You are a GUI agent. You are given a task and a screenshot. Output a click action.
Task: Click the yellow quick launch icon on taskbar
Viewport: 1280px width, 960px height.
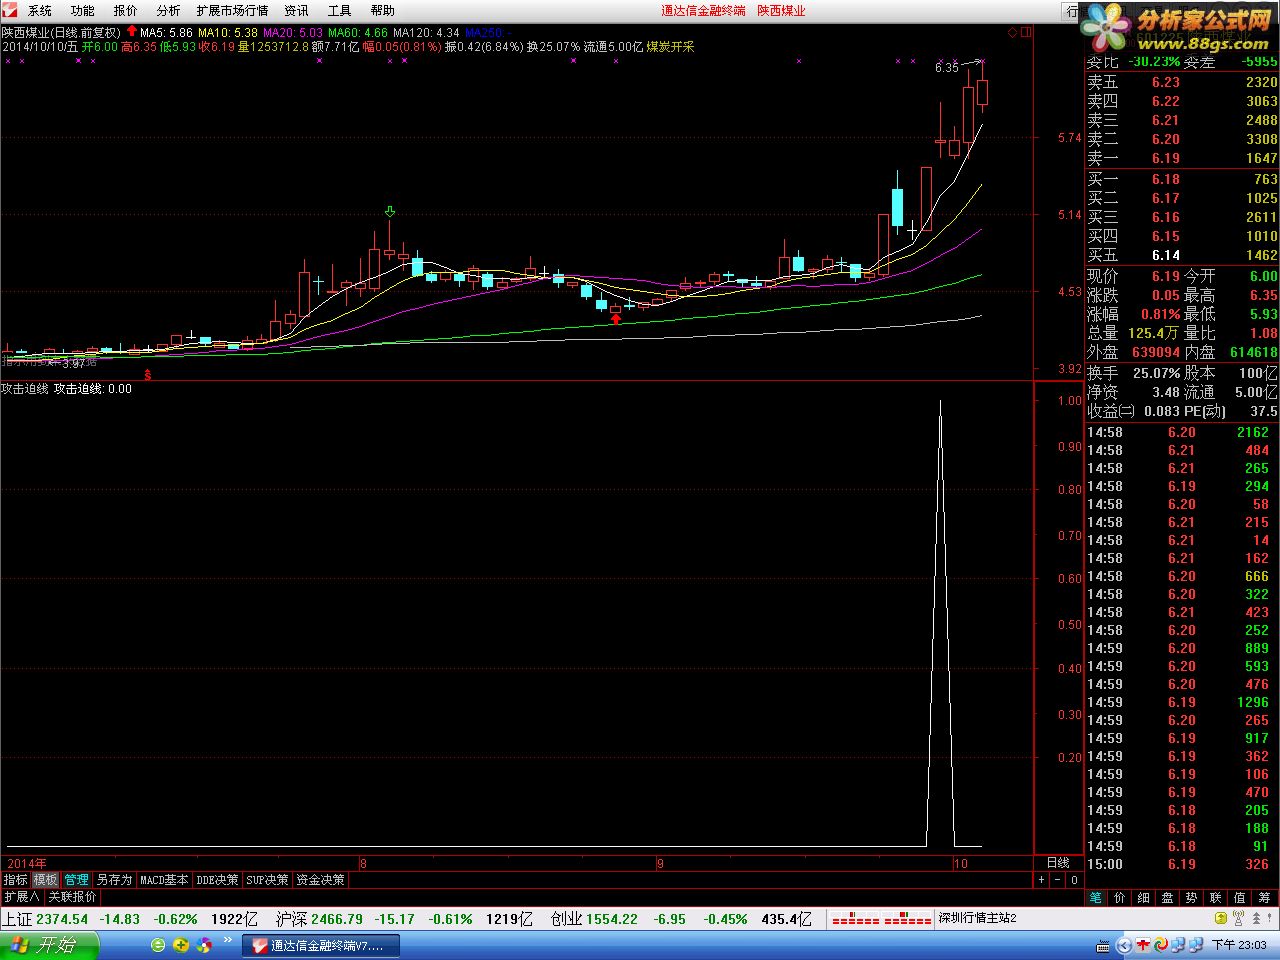tap(181, 945)
